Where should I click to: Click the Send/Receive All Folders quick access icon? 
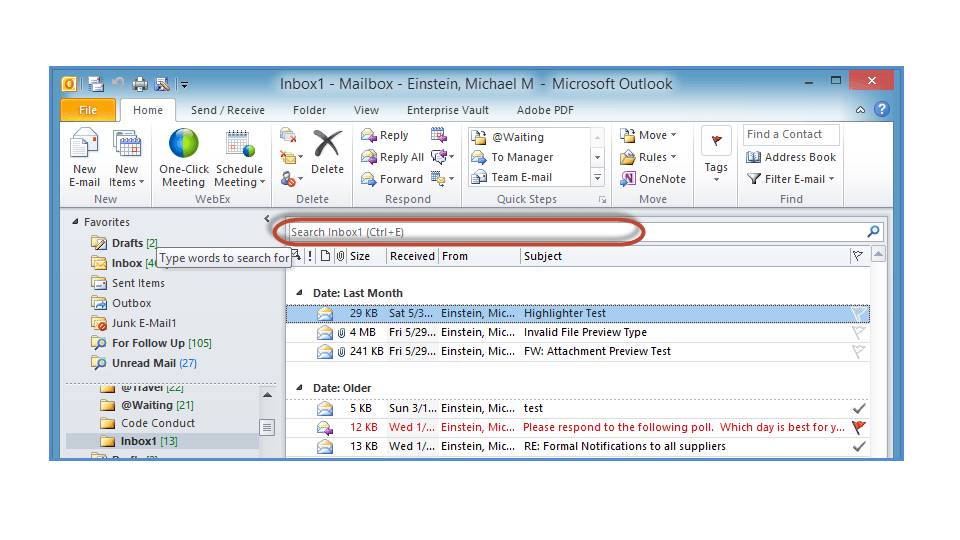click(96, 84)
